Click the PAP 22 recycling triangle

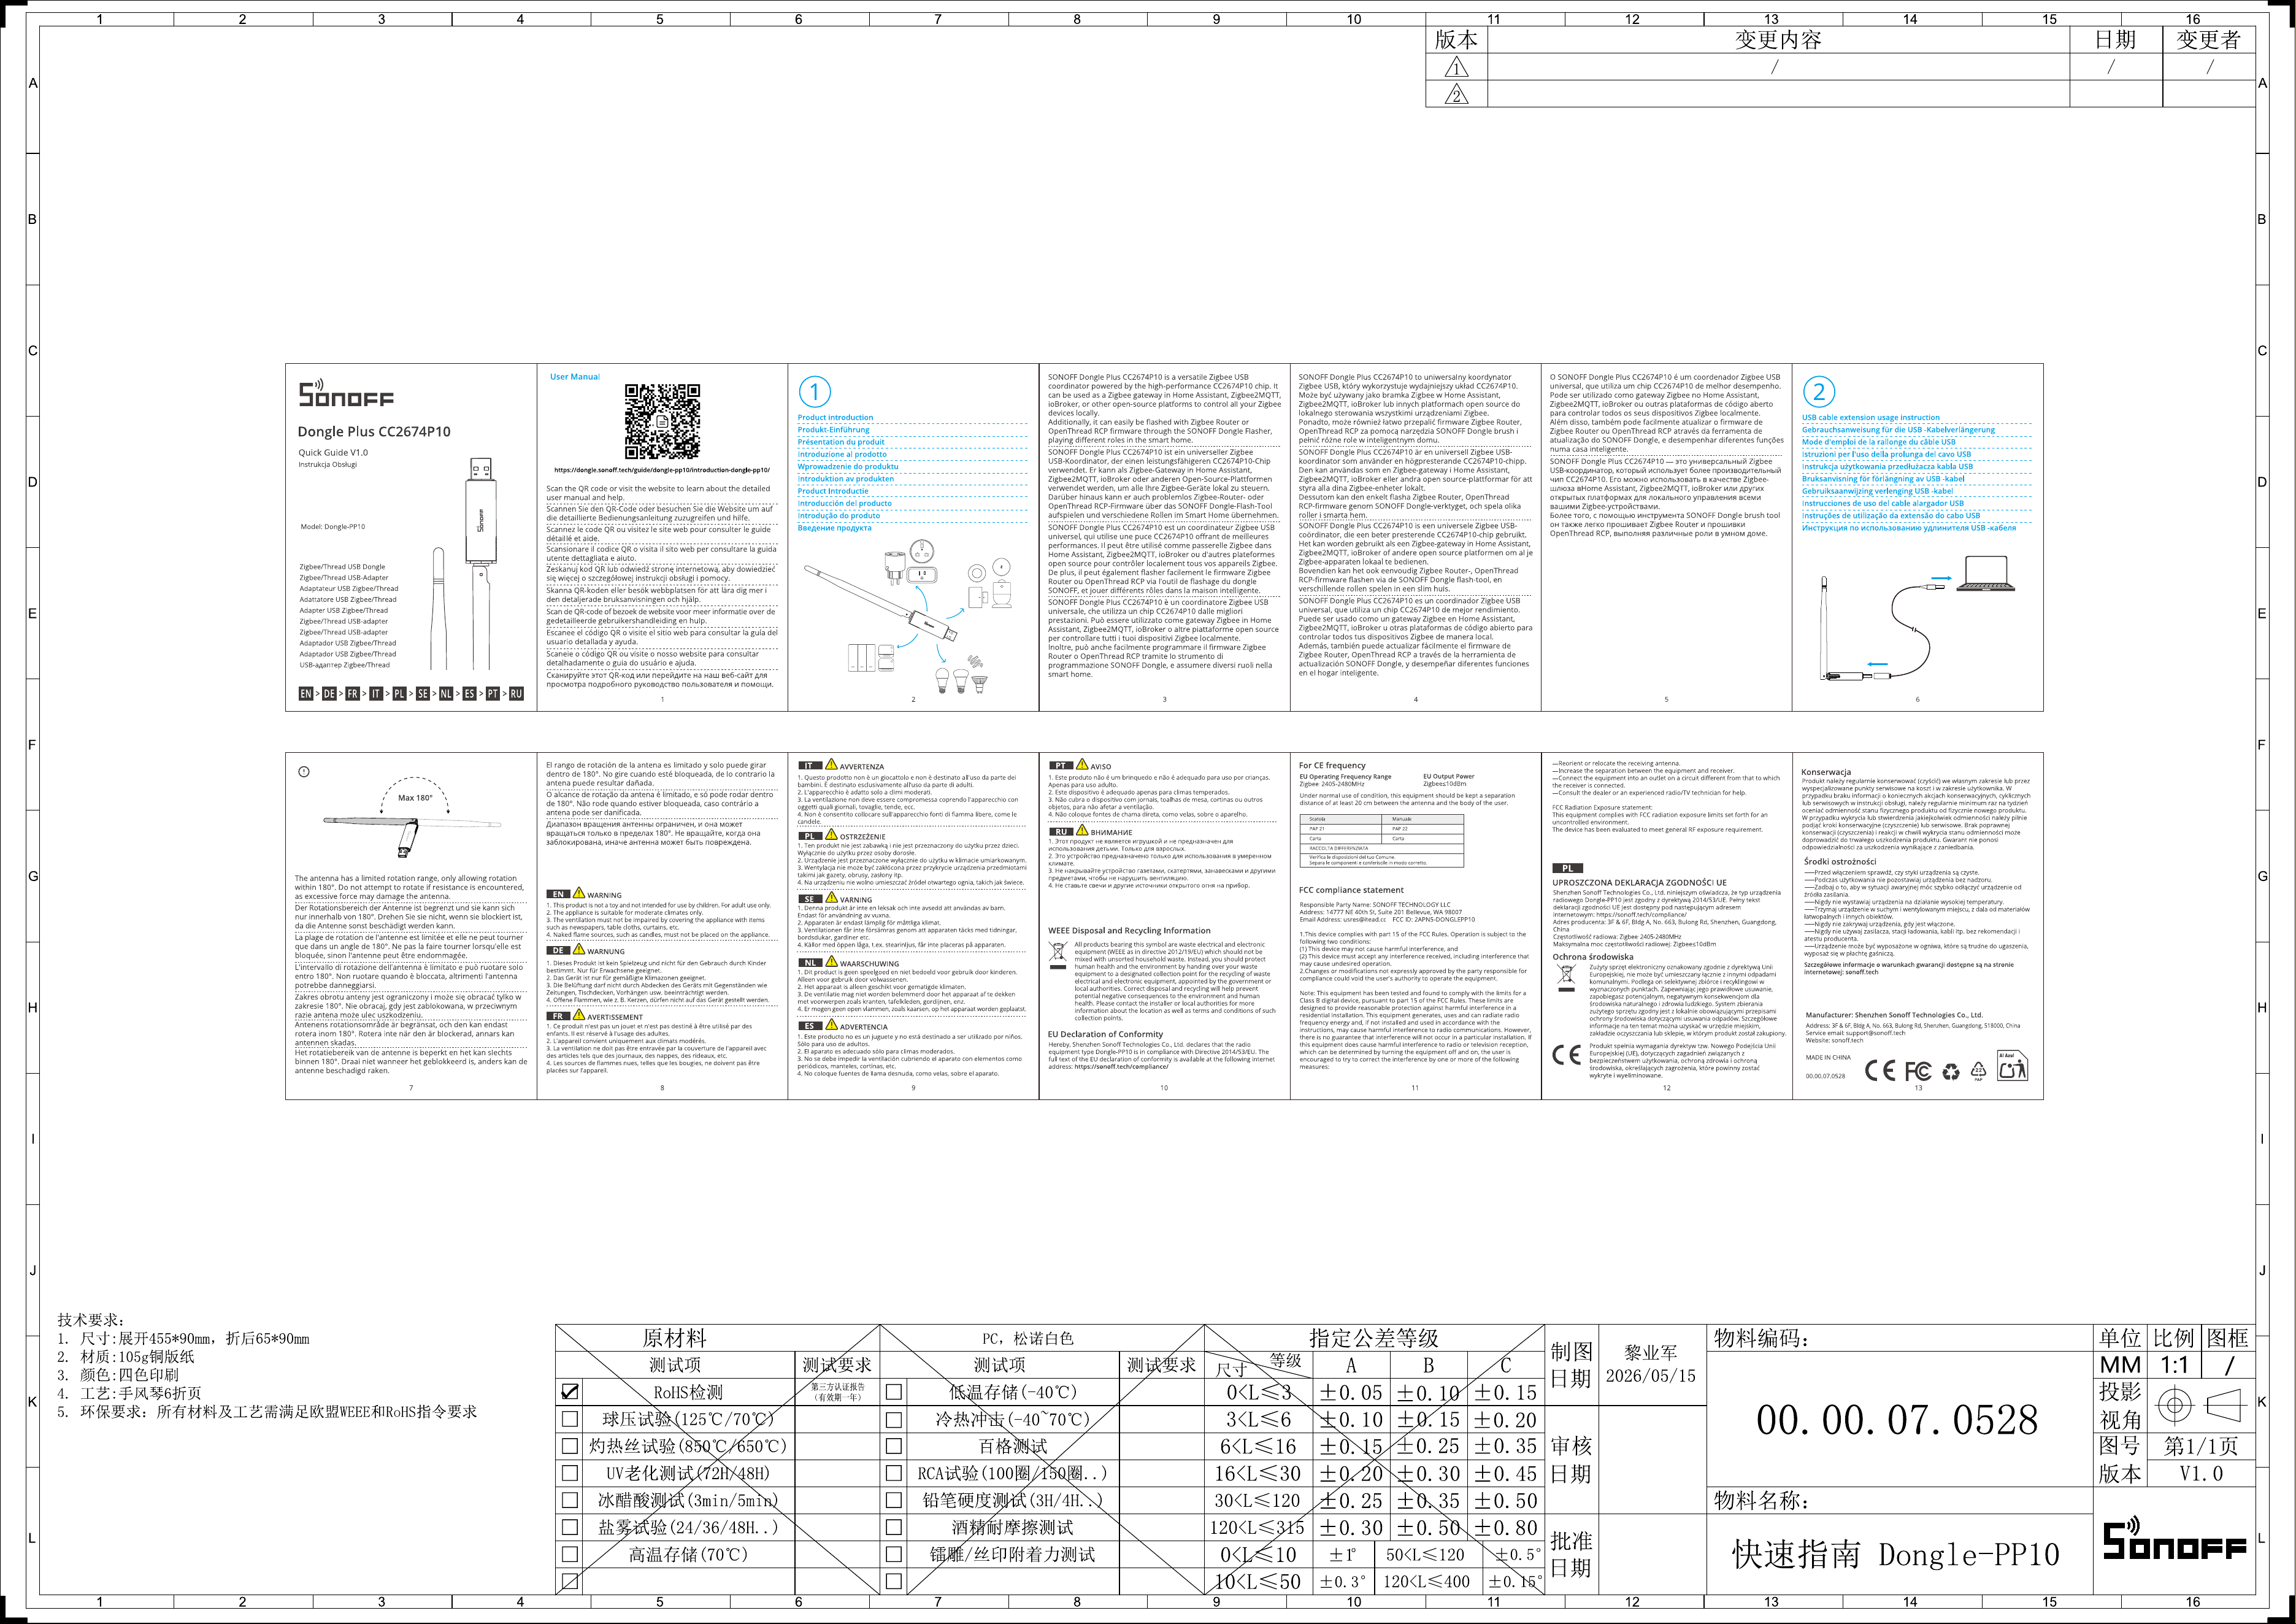1978,1072
